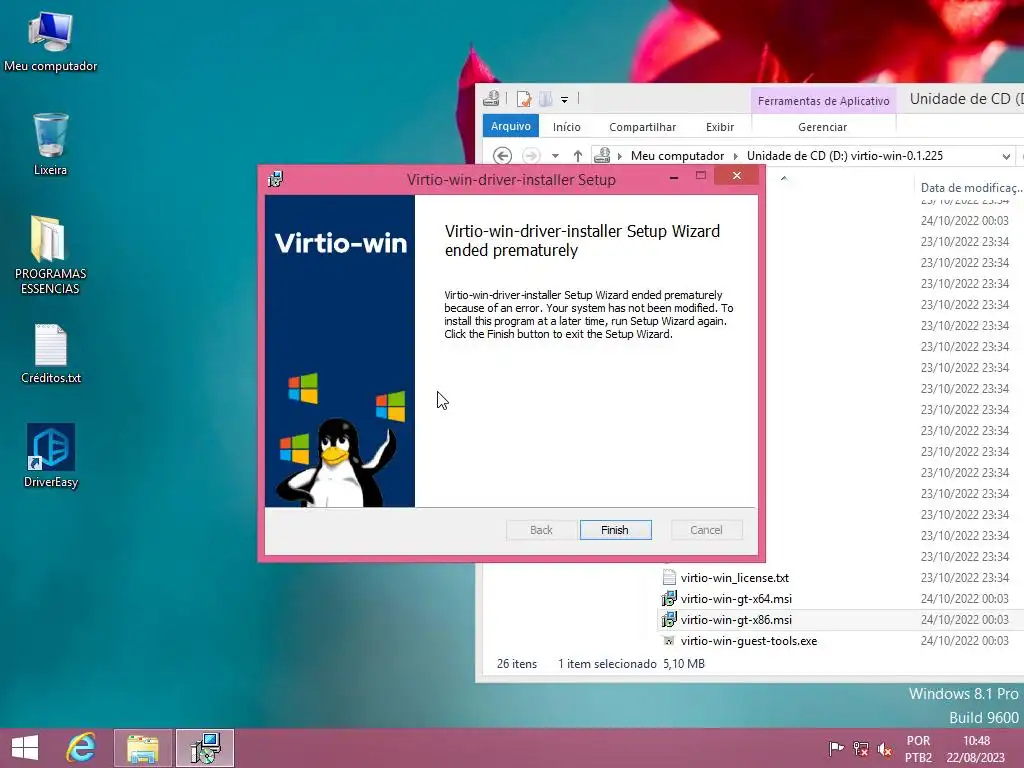
Task: Open the Arquivo tab in Explorer
Action: coord(511,126)
